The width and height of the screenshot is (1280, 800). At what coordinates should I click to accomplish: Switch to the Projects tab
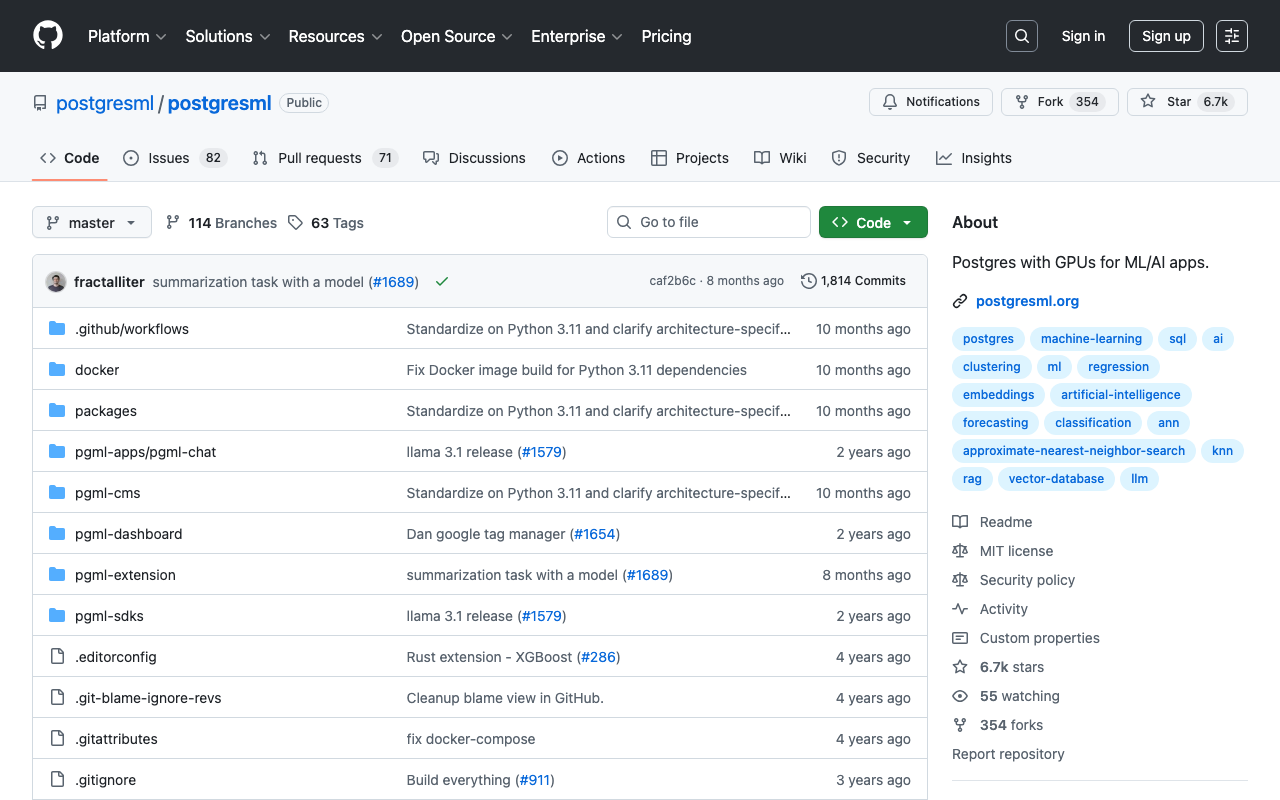point(690,158)
